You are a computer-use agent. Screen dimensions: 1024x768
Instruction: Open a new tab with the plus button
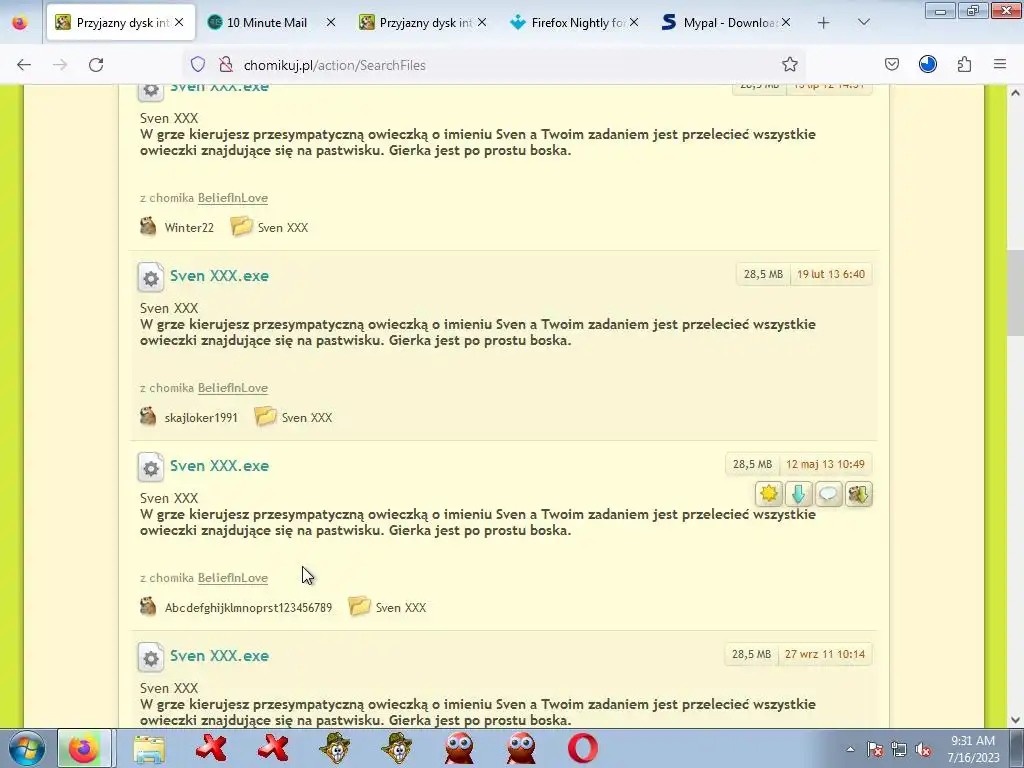coord(824,23)
